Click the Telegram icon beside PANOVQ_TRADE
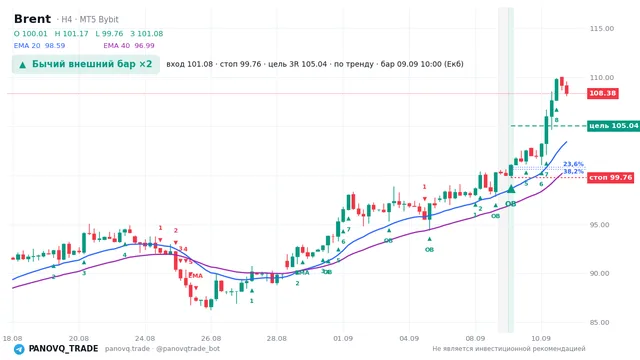This screenshot has width=640, height=360. 19,349
